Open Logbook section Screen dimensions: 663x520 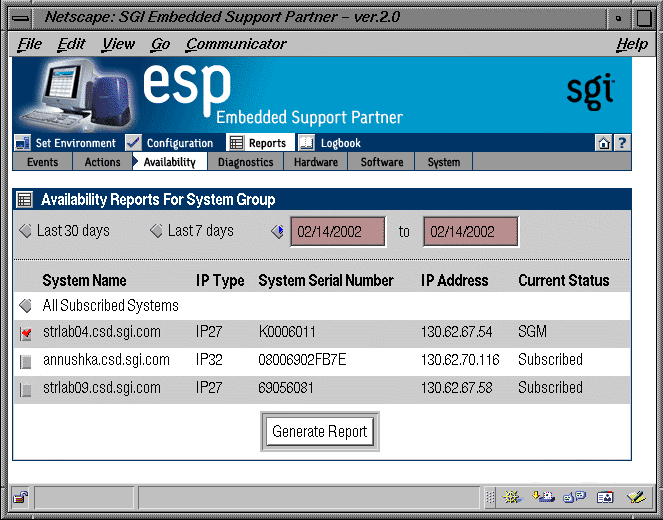pyautogui.click(x=340, y=143)
